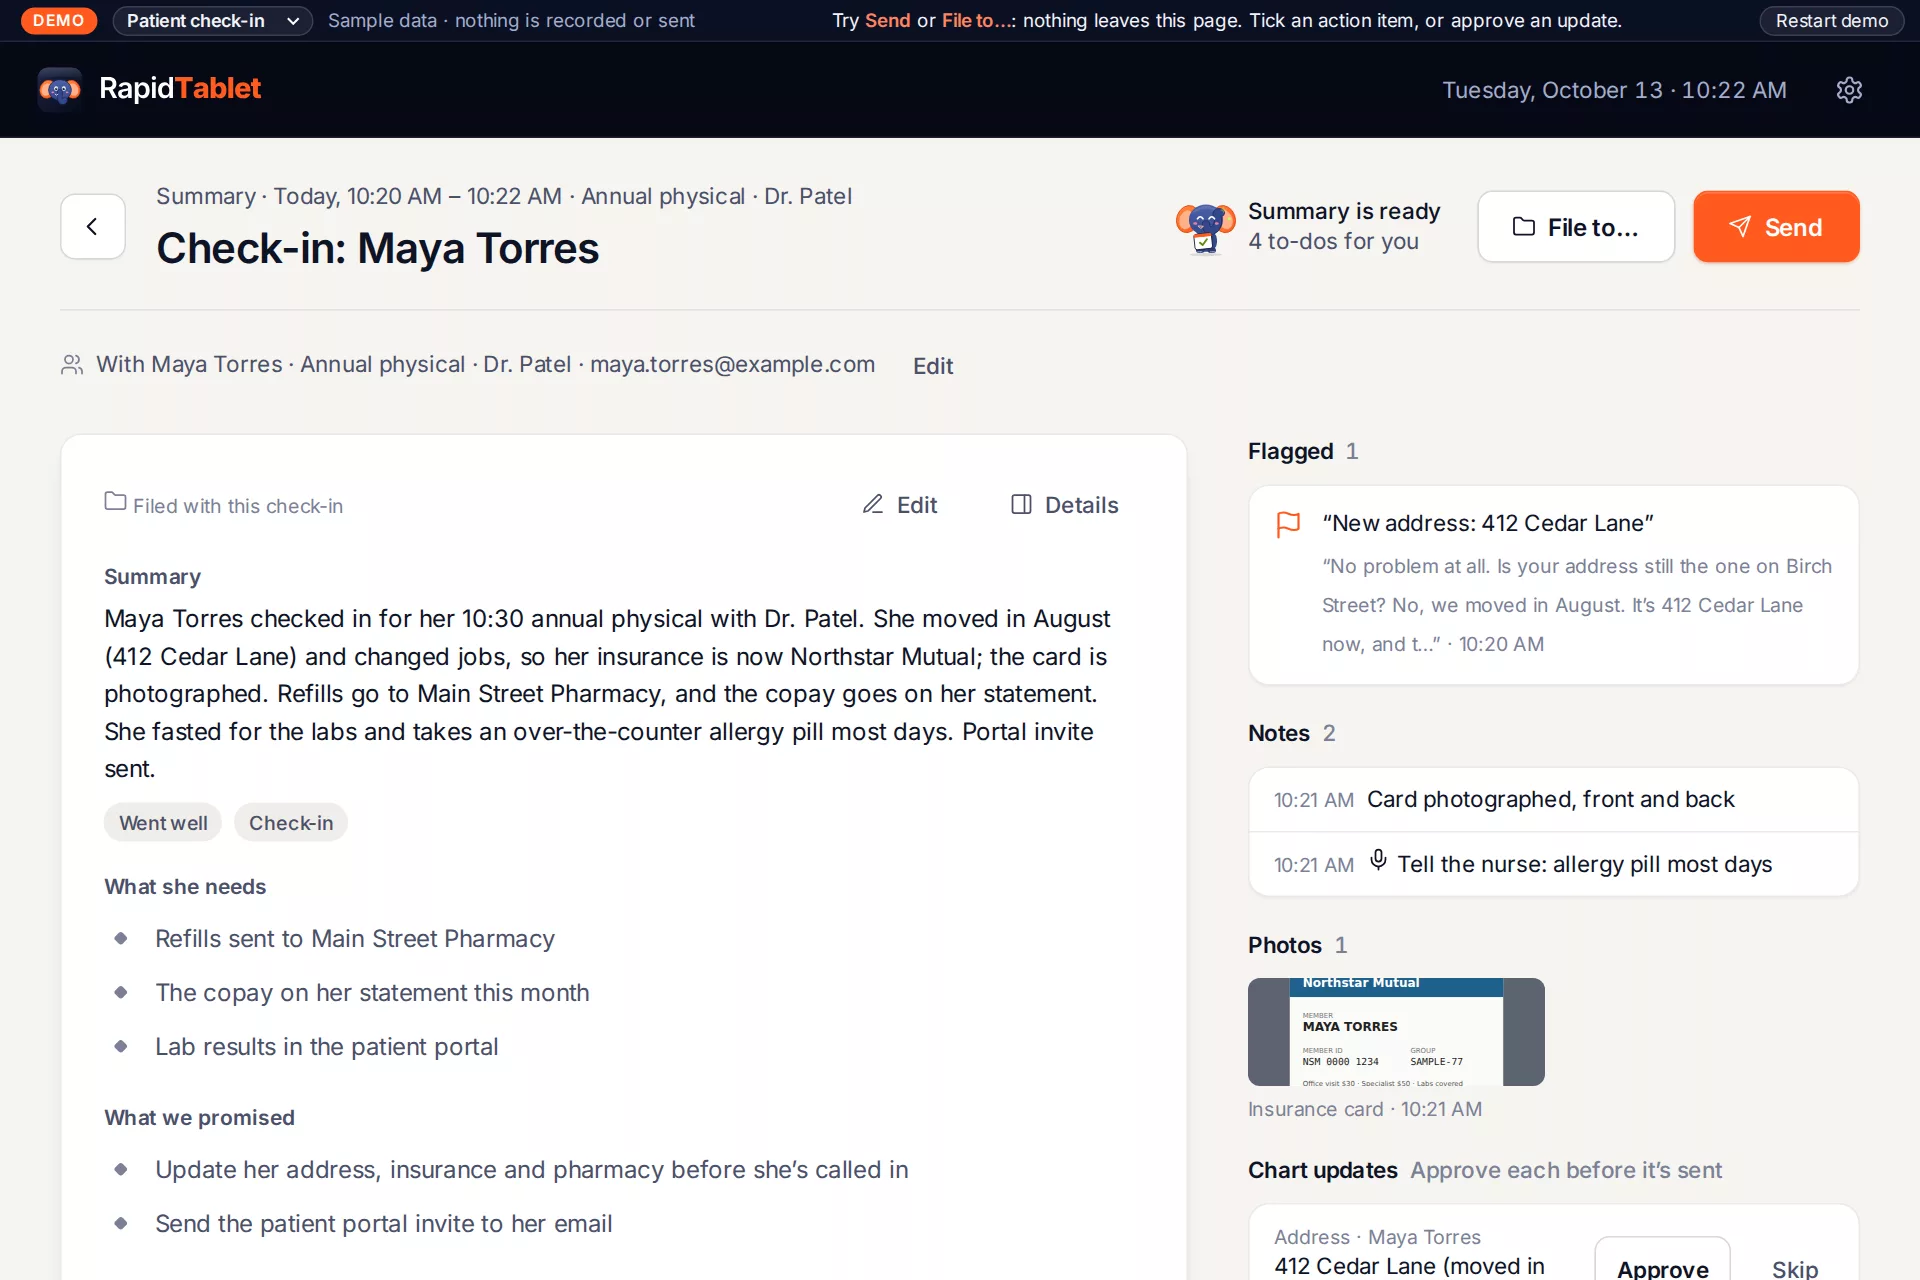Screen dimensions: 1920x1280
Task: Click the 4 to-dos for you text
Action: (1333, 241)
